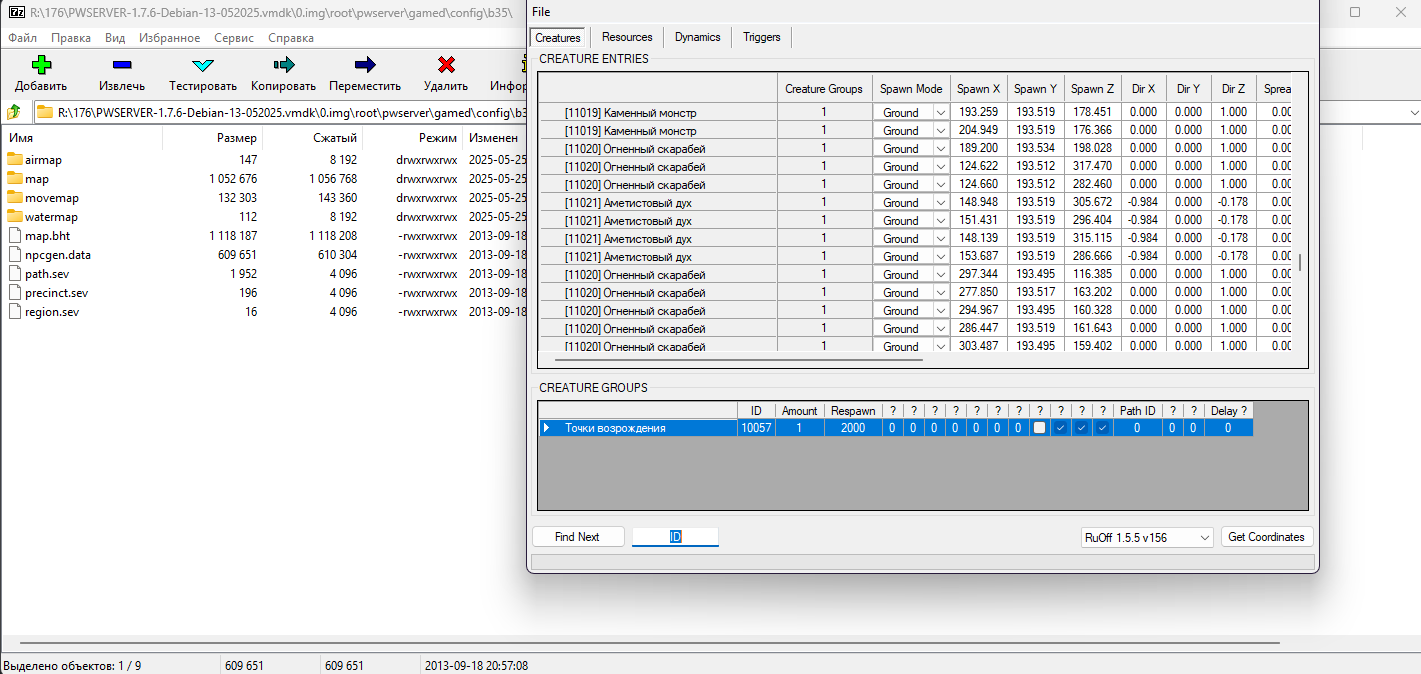
Task: Click the group ID 10057 cell
Action: pyautogui.click(x=756, y=428)
